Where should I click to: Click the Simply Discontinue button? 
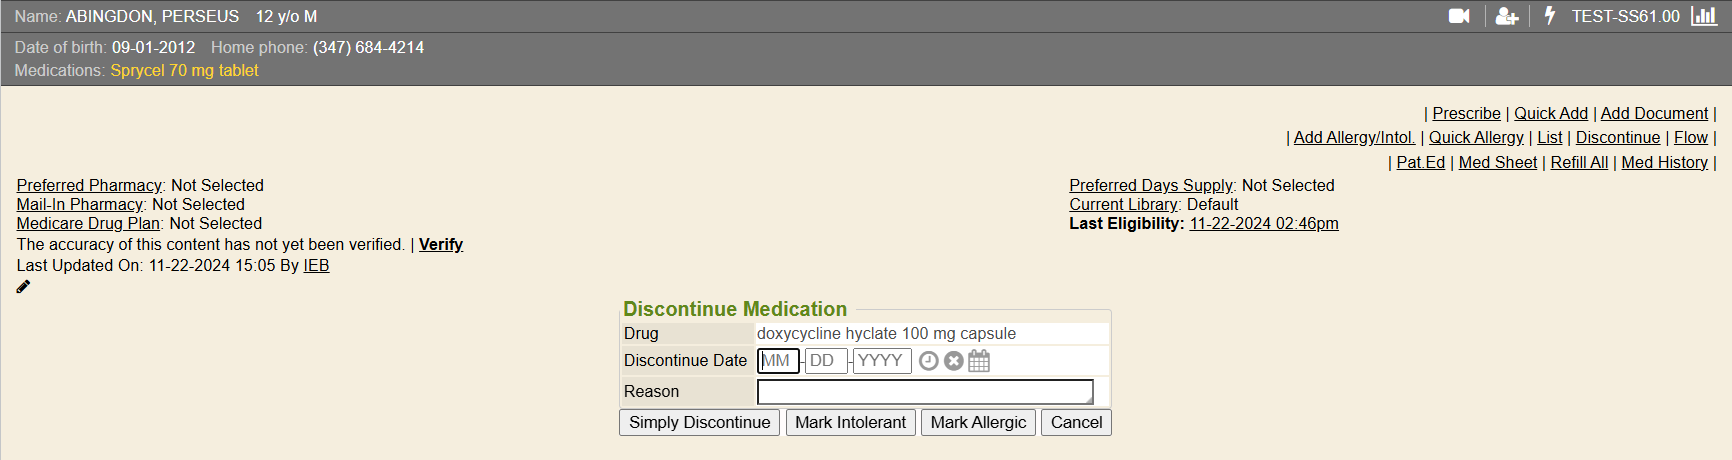coord(699,422)
